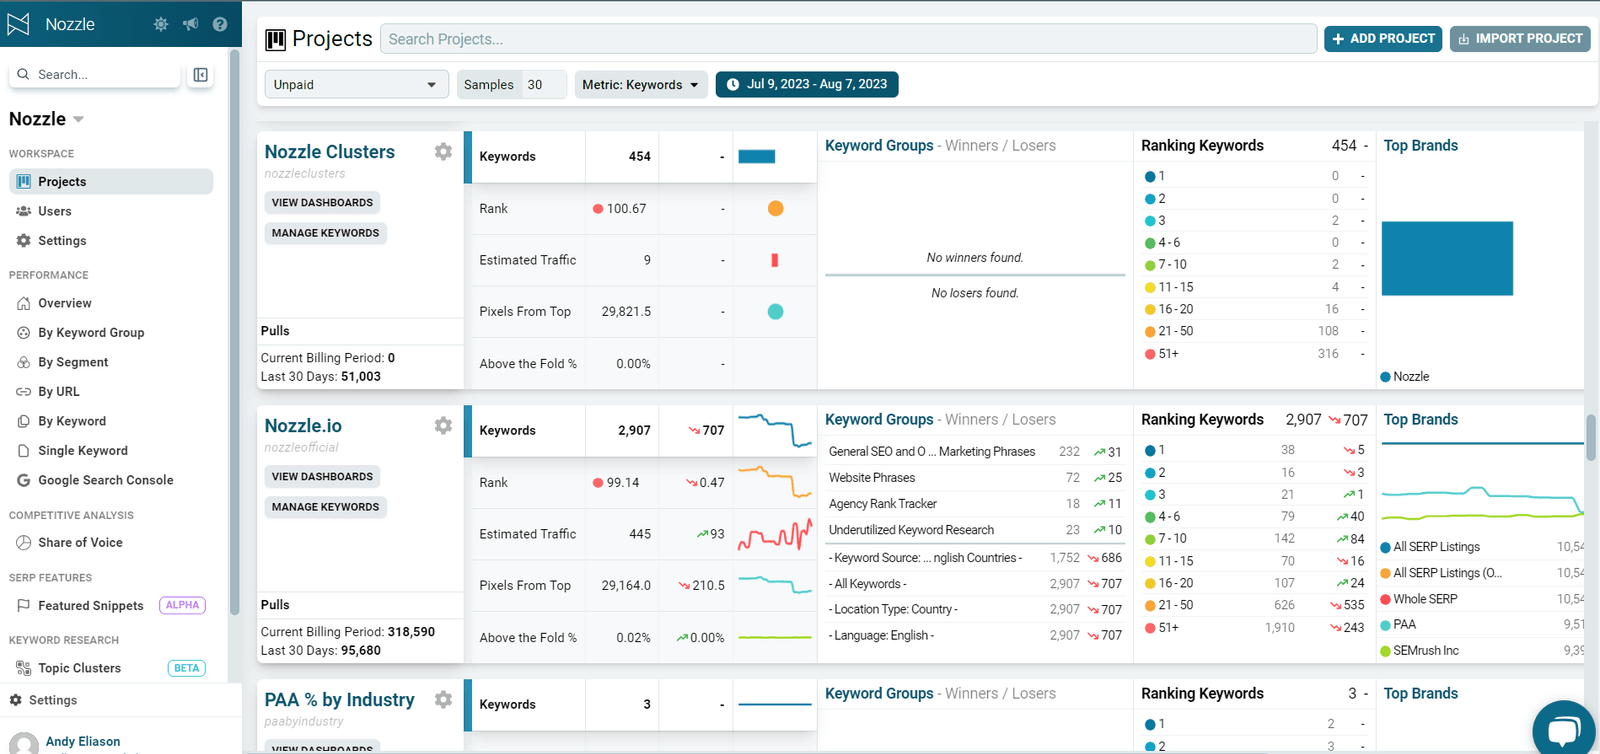Click the Nozzle.io Estimated Traffic sparkline
The height and width of the screenshot is (754, 1600).
point(775,534)
